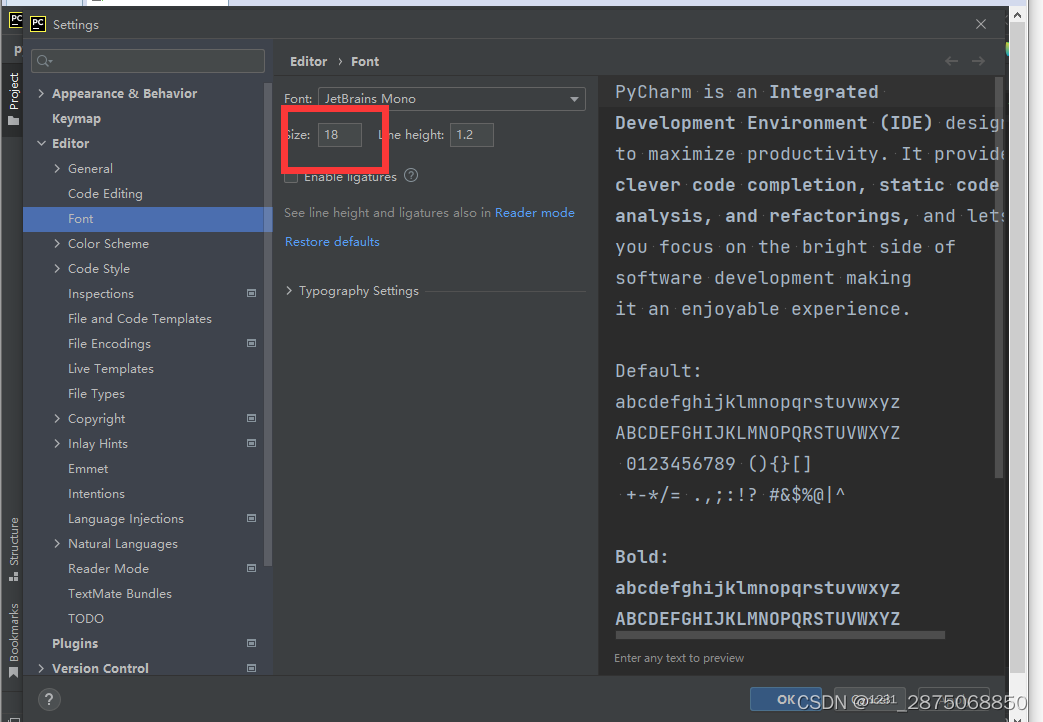The height and width of the screenshot is (722, 1043).
Task: Focus the settings search field
Action: tap(148, 61)
